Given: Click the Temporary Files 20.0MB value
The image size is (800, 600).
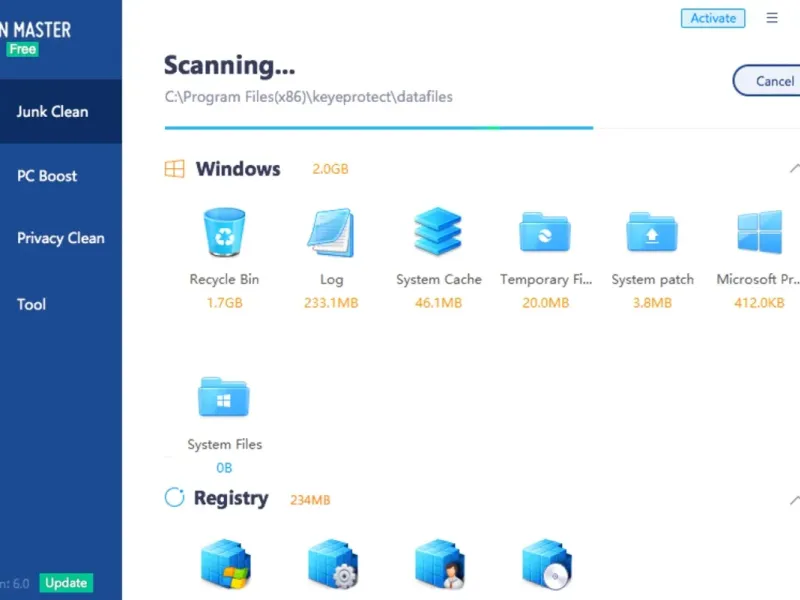Looking at the screenshot, I should (x=545, y=303).
